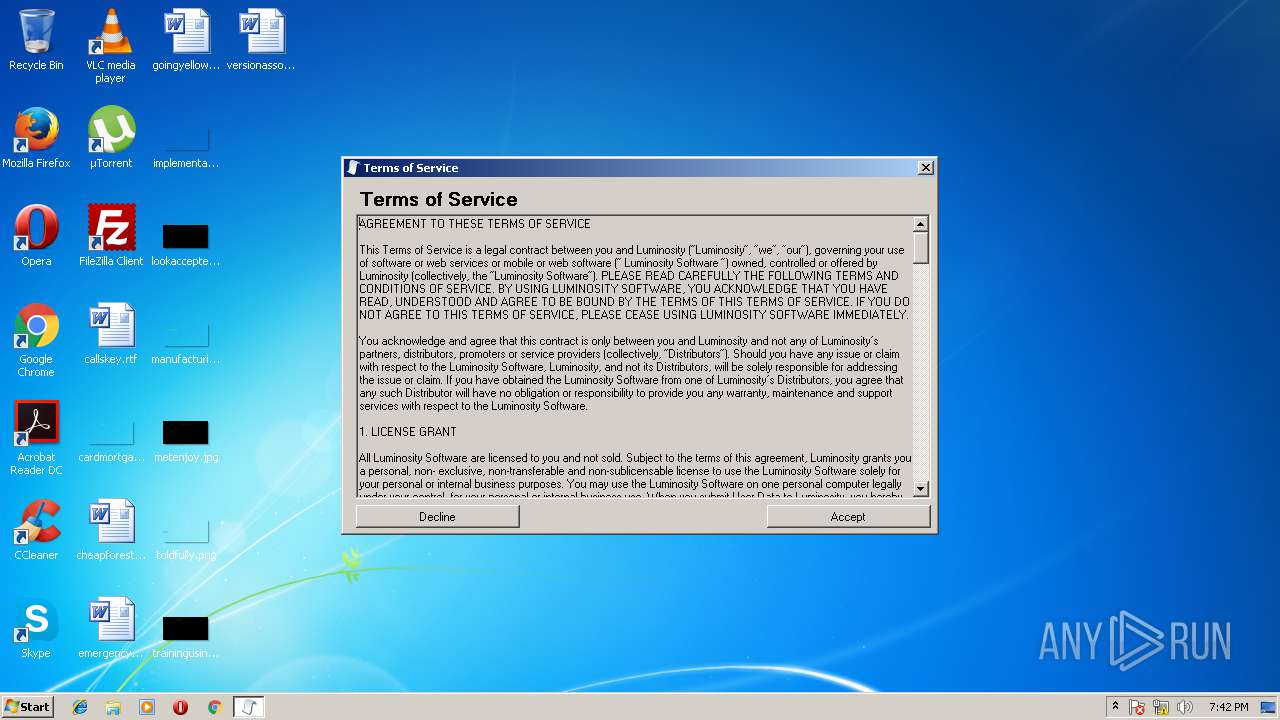Image resolution: width=1280 pixels, height=720 pixels.
Task: Open network tray icon
Action: (x=1161, y=707)
